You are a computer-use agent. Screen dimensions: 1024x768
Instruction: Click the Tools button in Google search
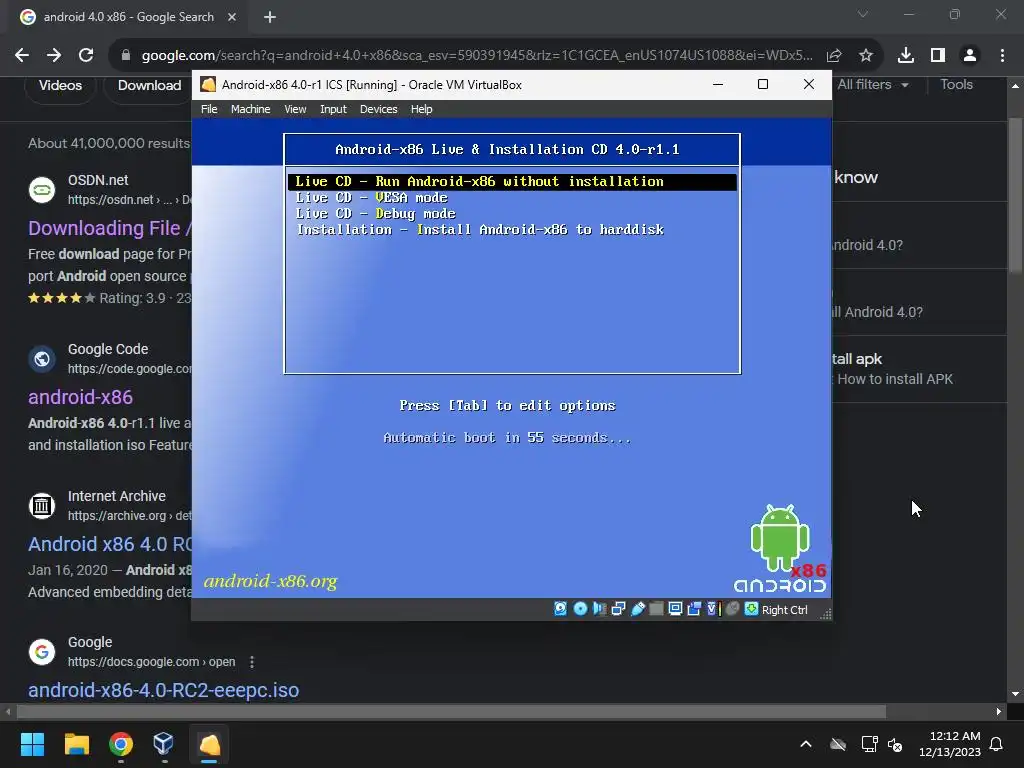coord(956,84)
